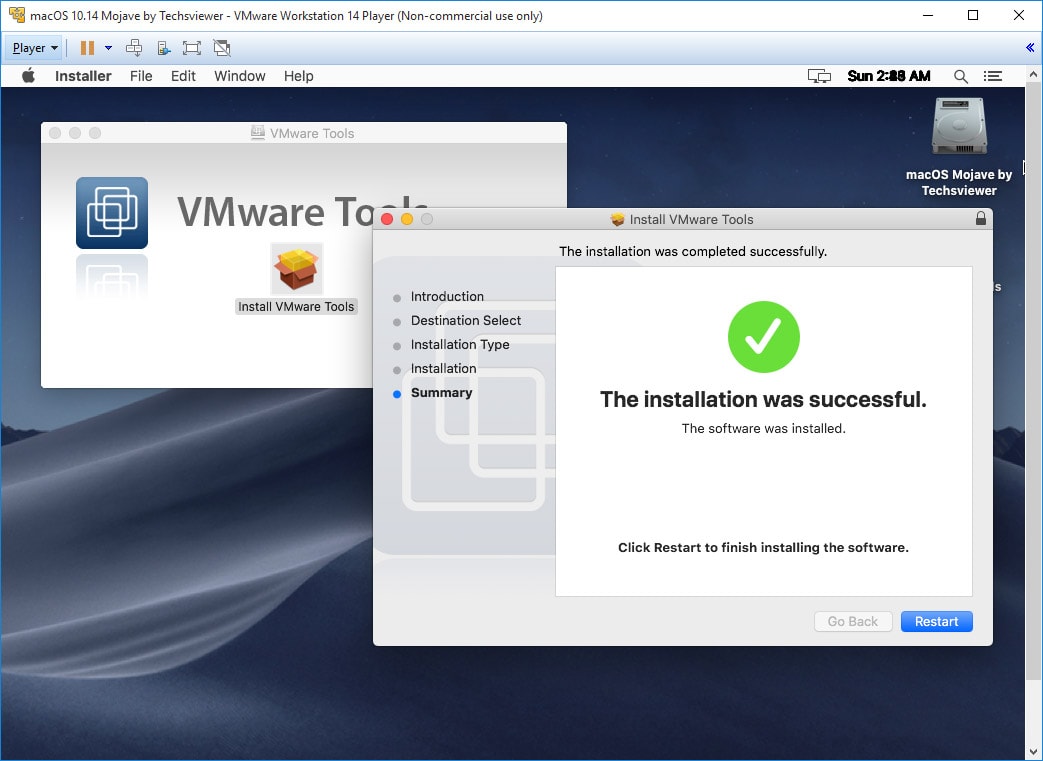Open the Player dropdown menu
The image size is (1043, 761).
coord(35,48)
